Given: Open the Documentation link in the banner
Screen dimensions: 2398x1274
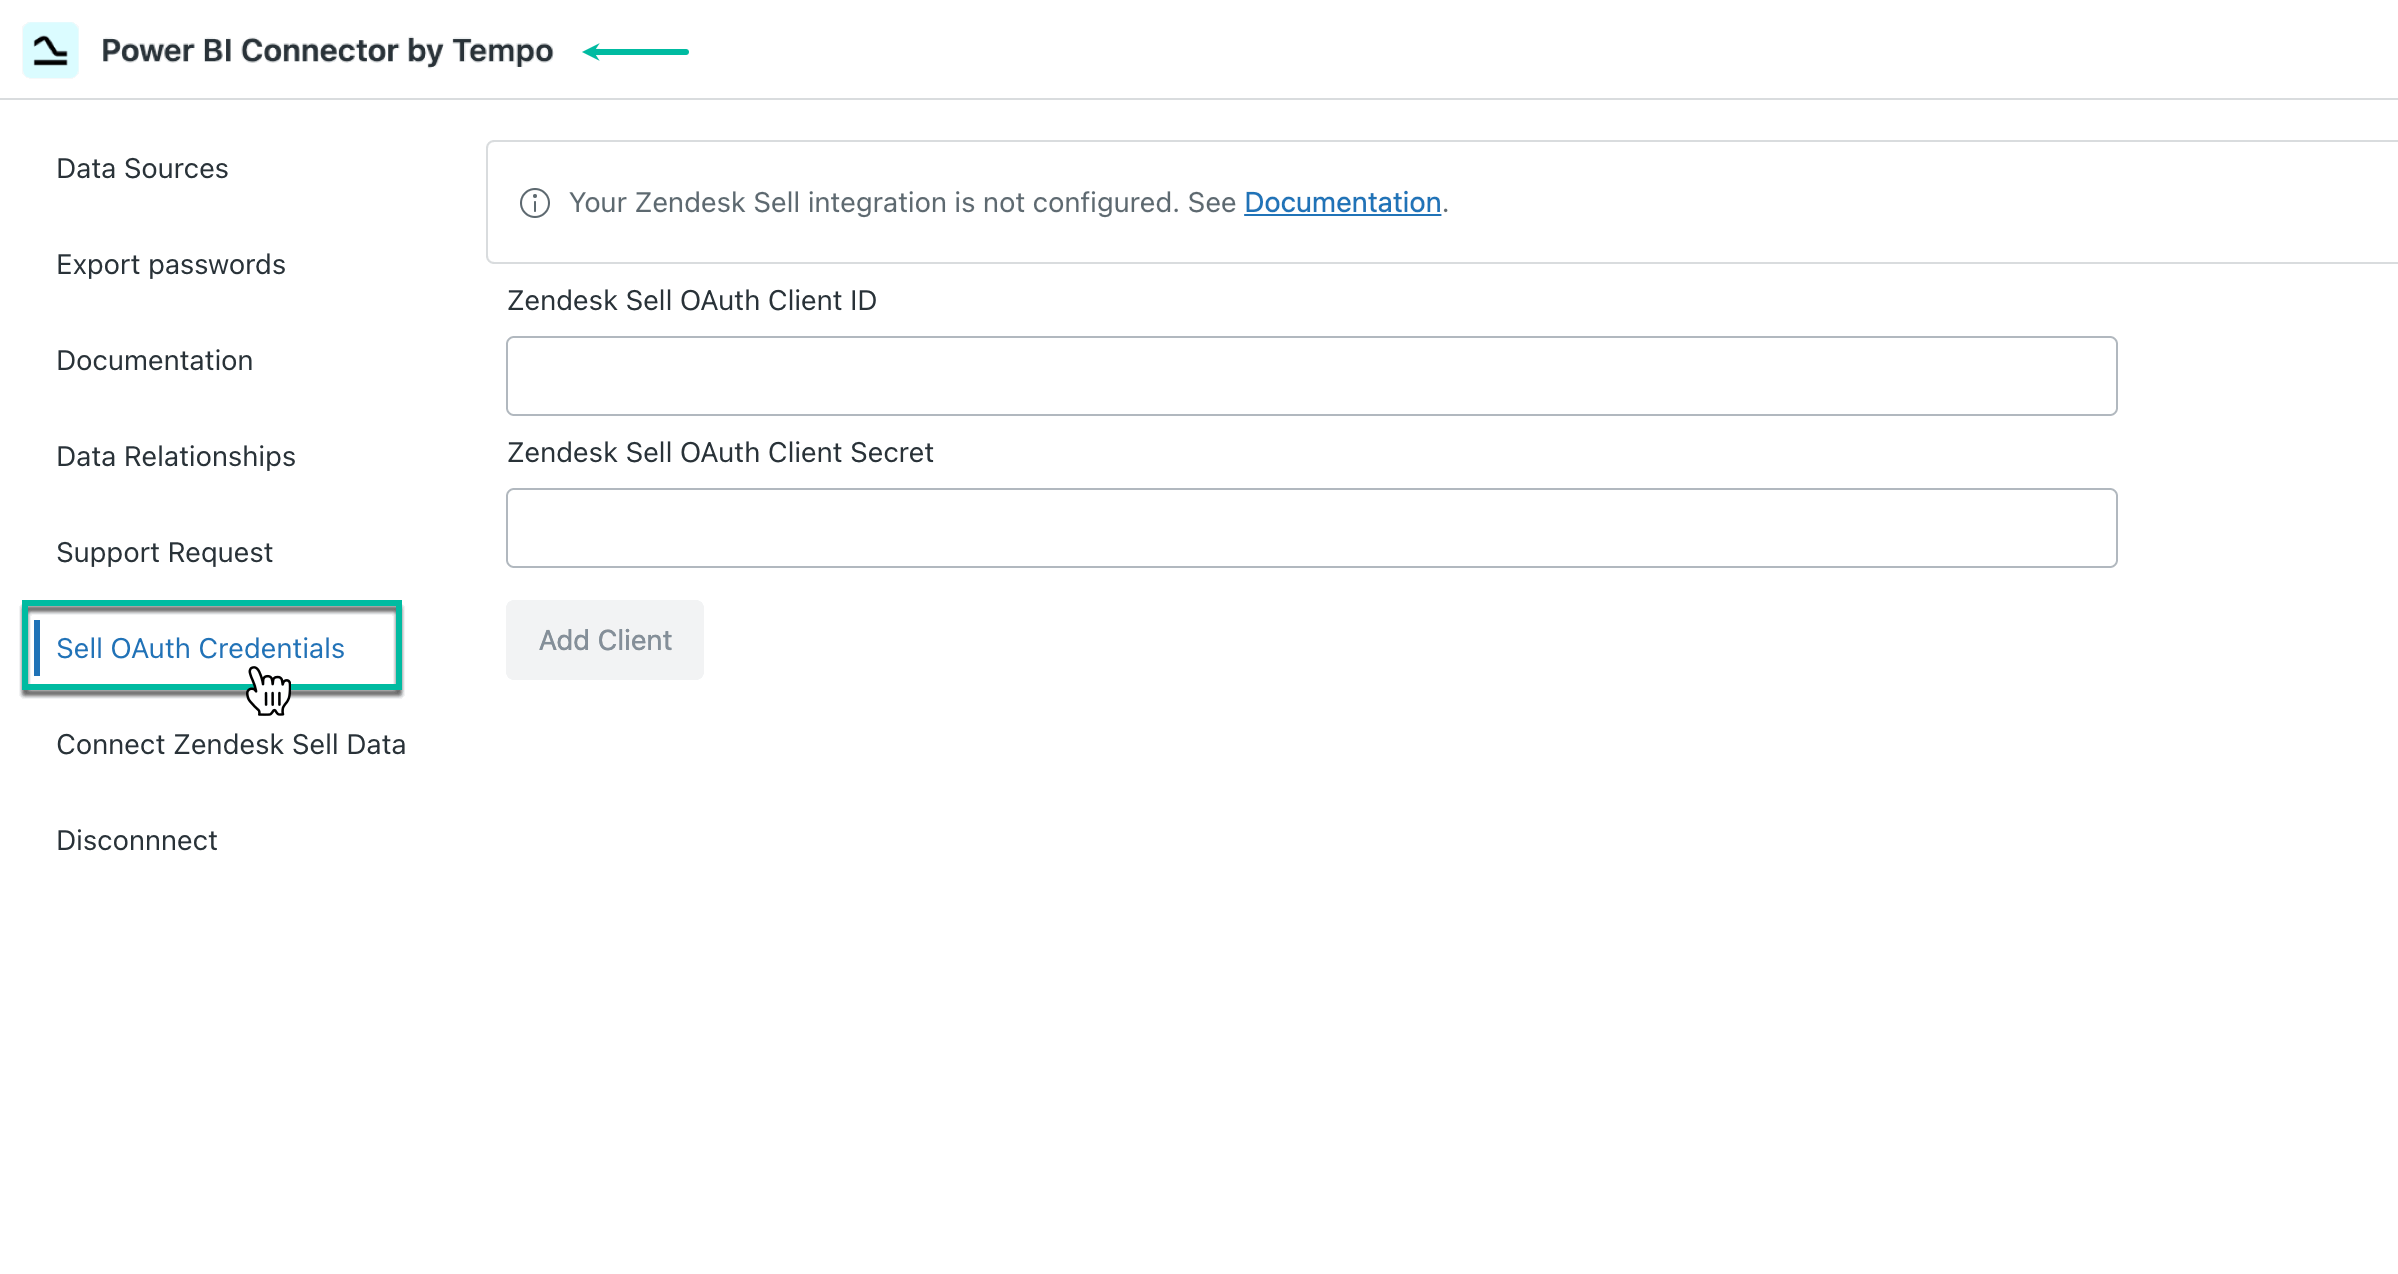Looking at the screenshot, I should [1342, 202].
